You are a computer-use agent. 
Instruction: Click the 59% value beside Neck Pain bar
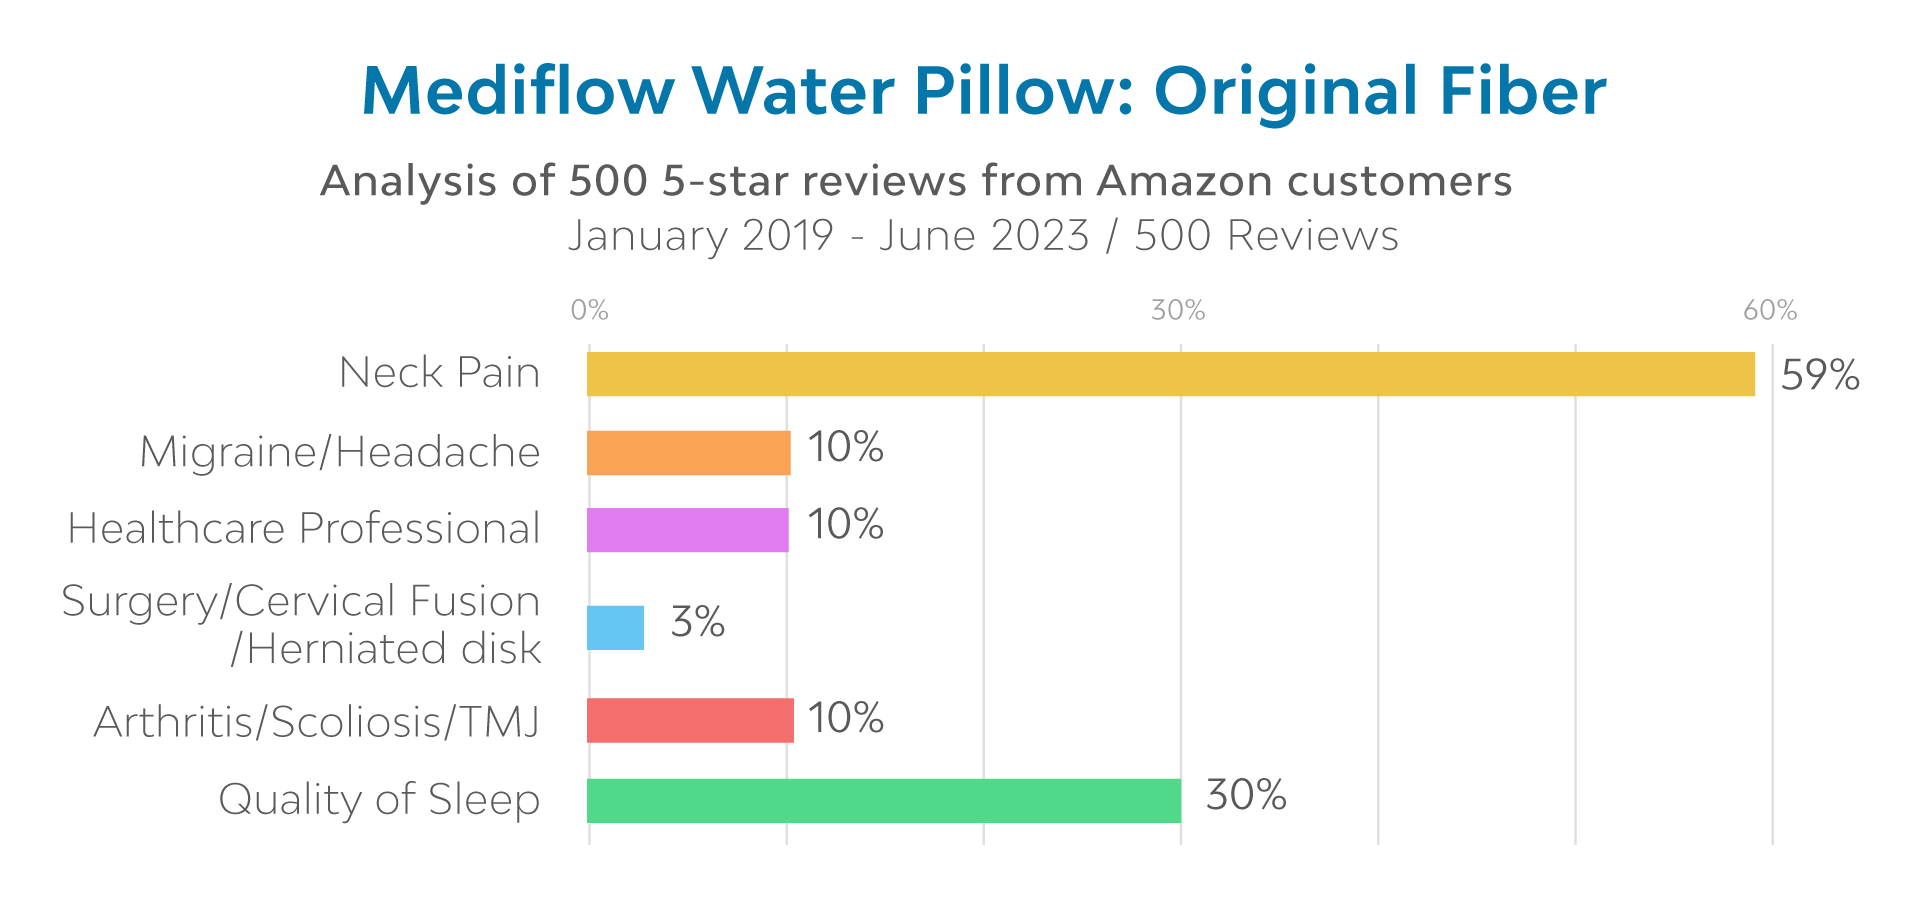pyautogui.click(x=1820, y=375)
